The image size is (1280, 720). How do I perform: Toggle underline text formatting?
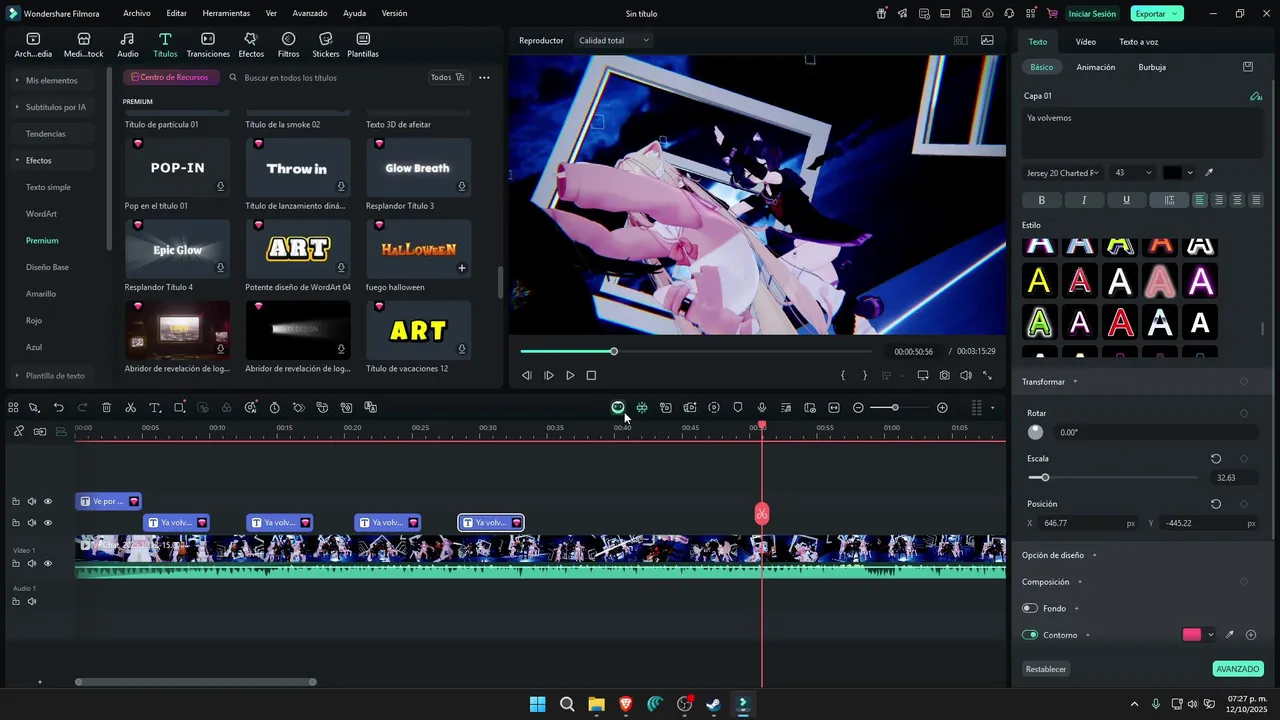(x=1126, y=200)
